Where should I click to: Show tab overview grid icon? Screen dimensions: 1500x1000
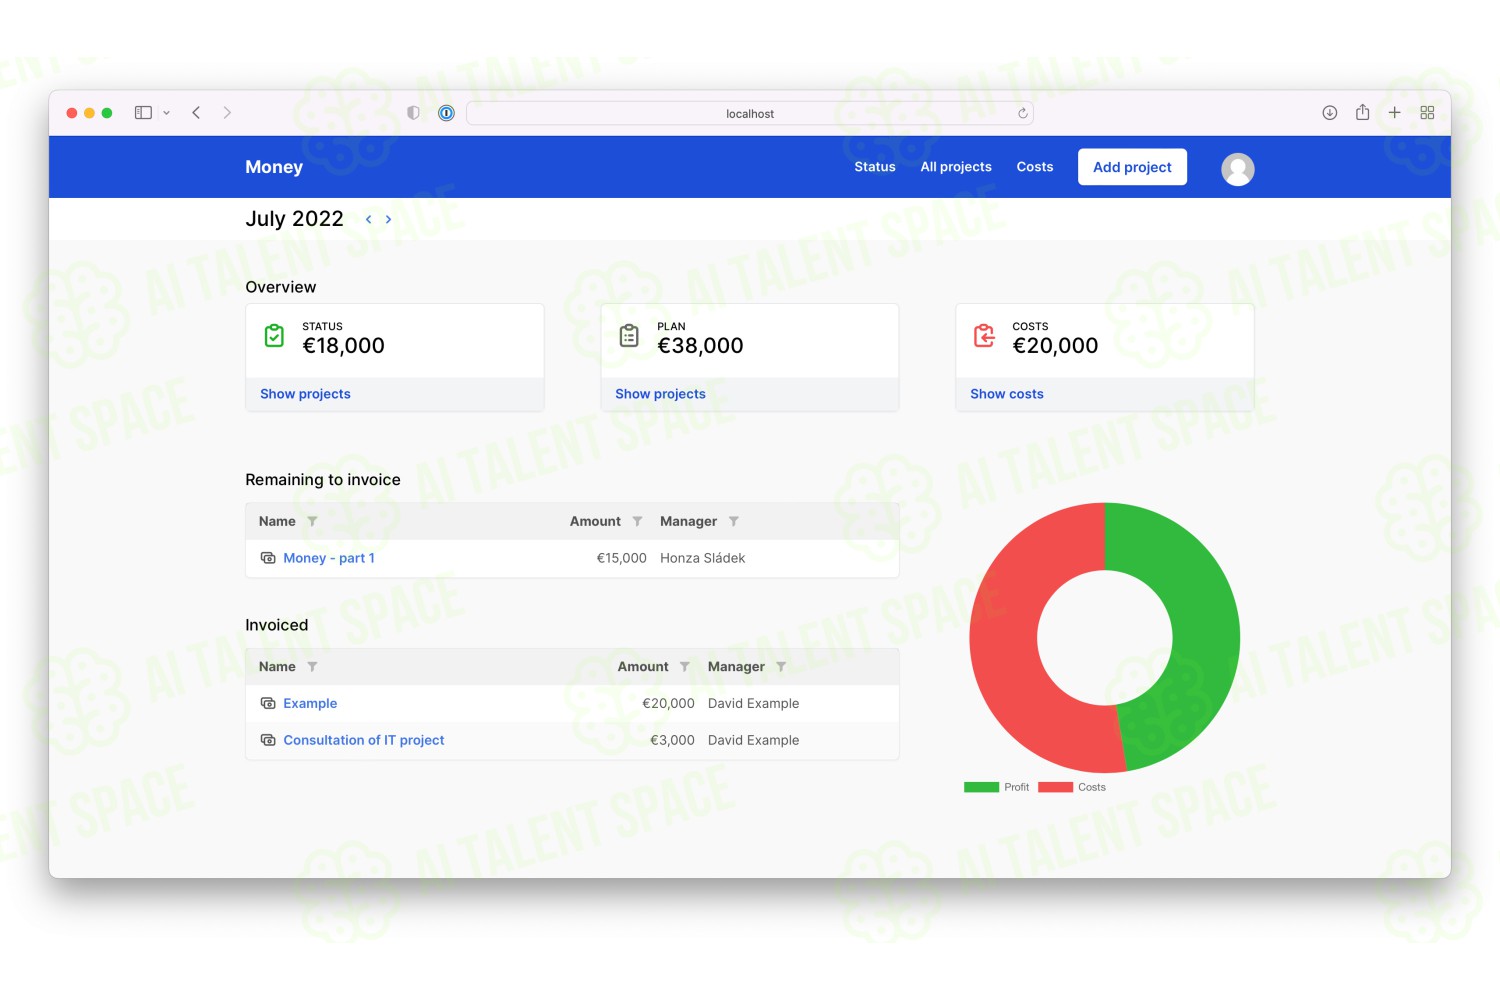[1427, 113]
